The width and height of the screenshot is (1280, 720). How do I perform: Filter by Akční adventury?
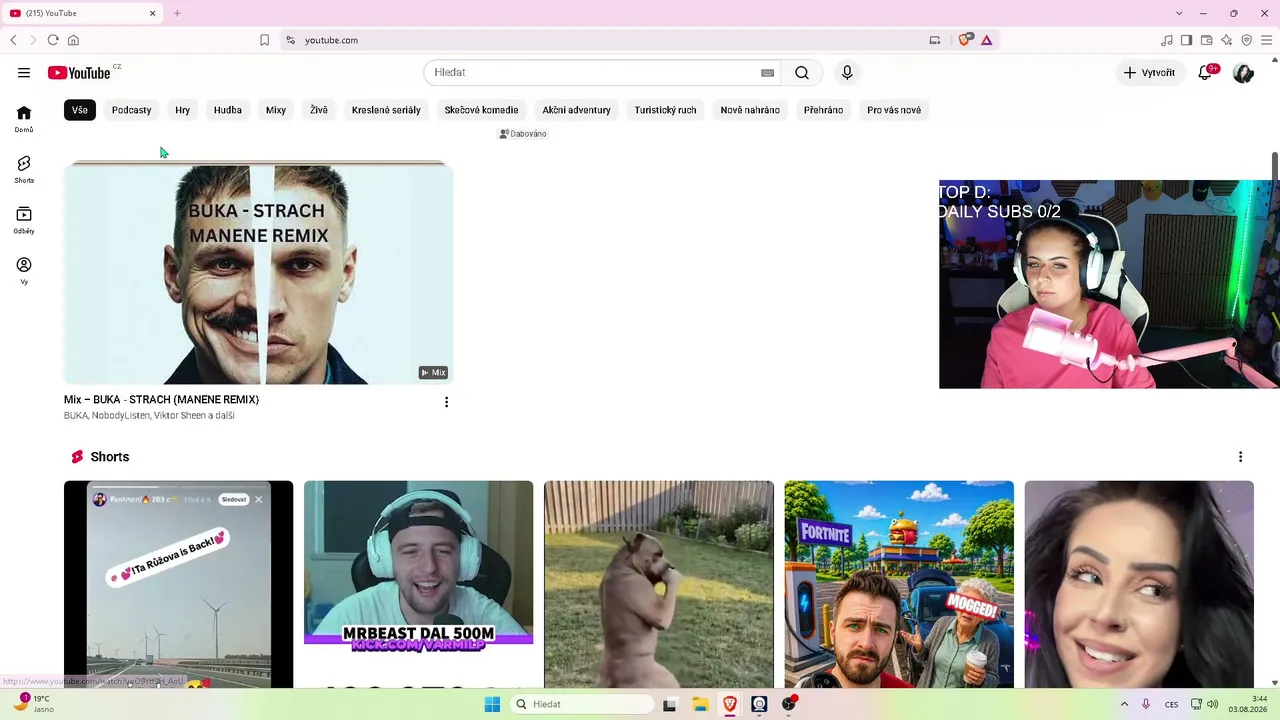(576, 110)
